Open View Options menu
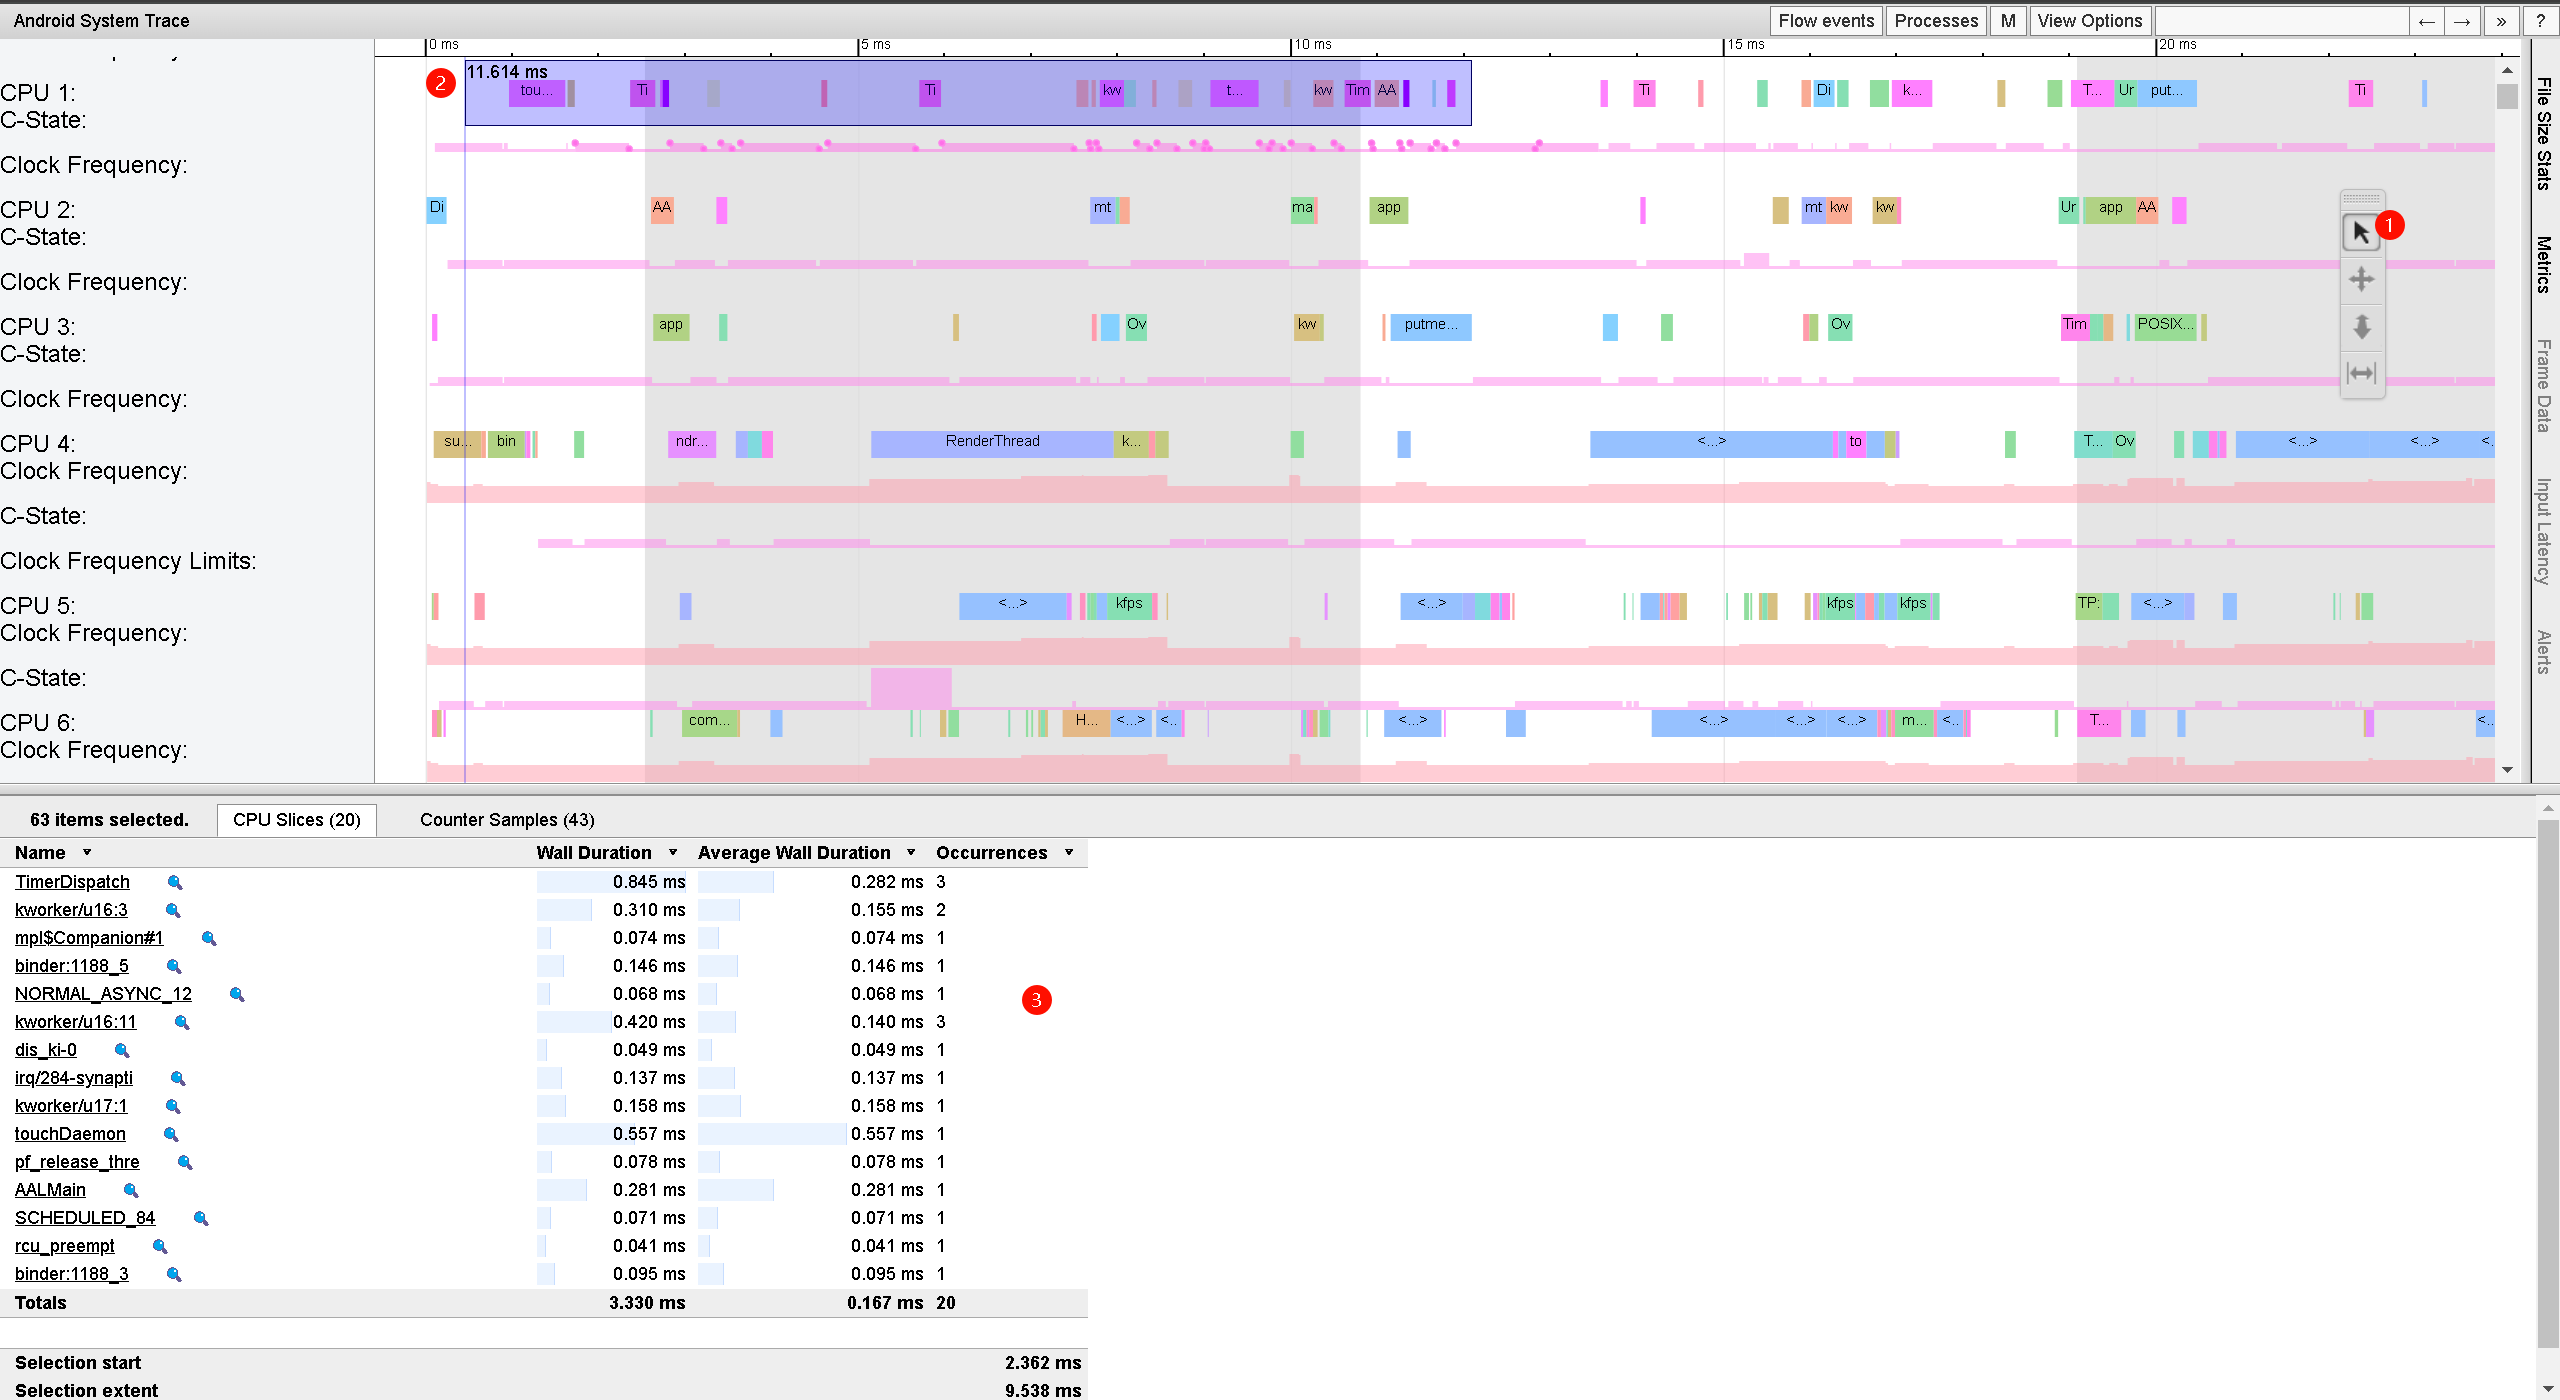 click(x=2089, y=21)
